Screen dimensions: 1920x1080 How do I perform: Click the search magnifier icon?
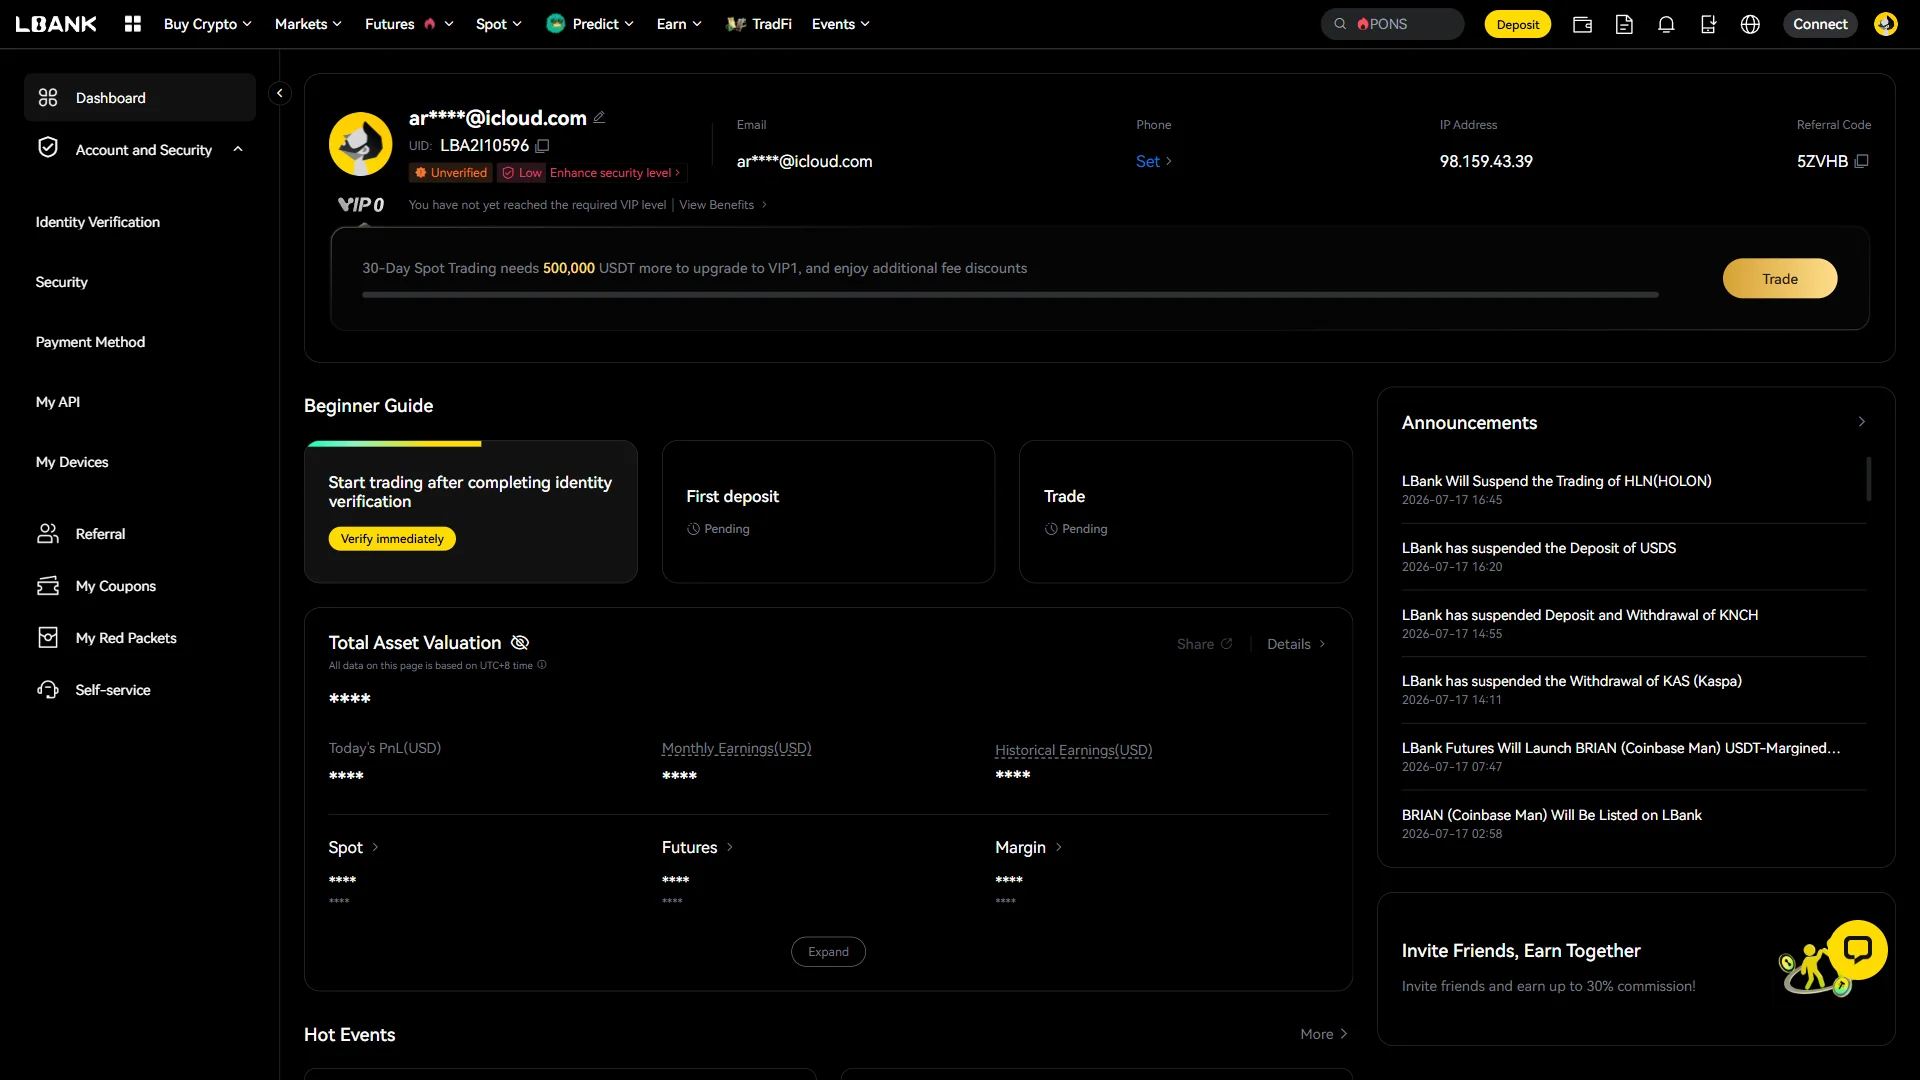pos(1340,24)
